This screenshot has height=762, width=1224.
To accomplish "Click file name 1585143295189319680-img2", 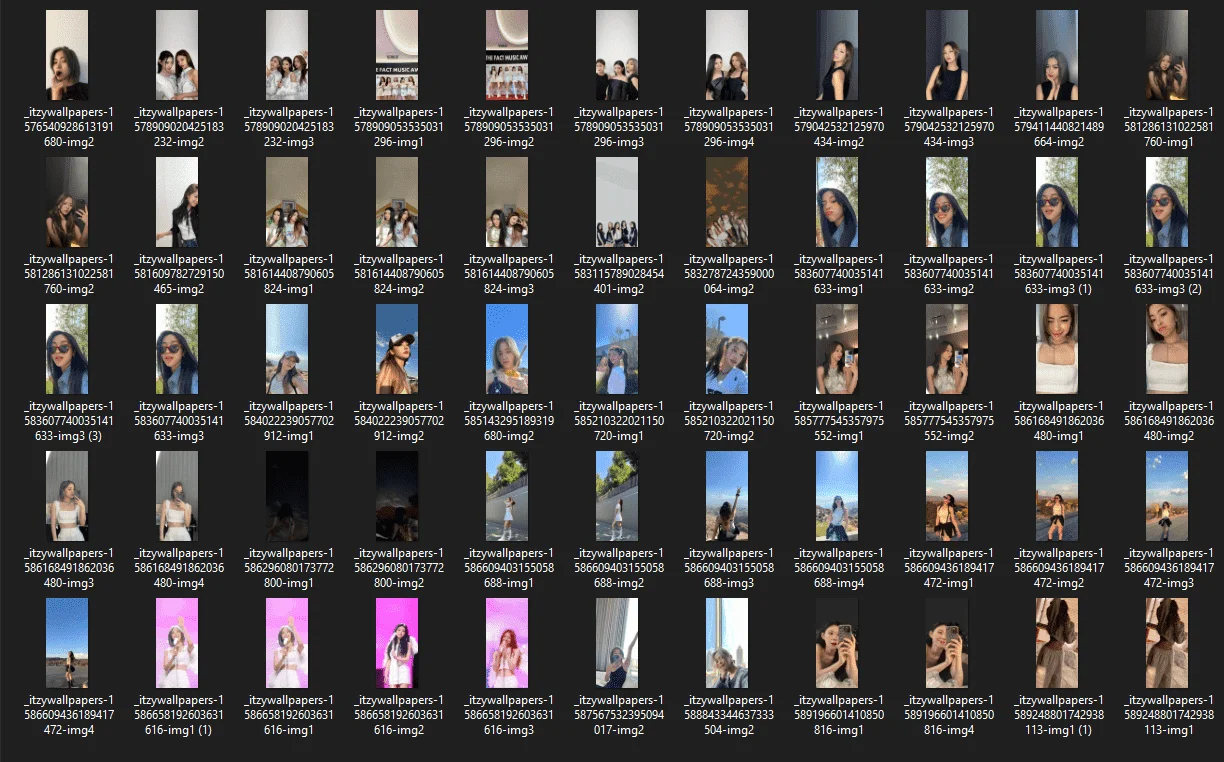I will point(507,422).
